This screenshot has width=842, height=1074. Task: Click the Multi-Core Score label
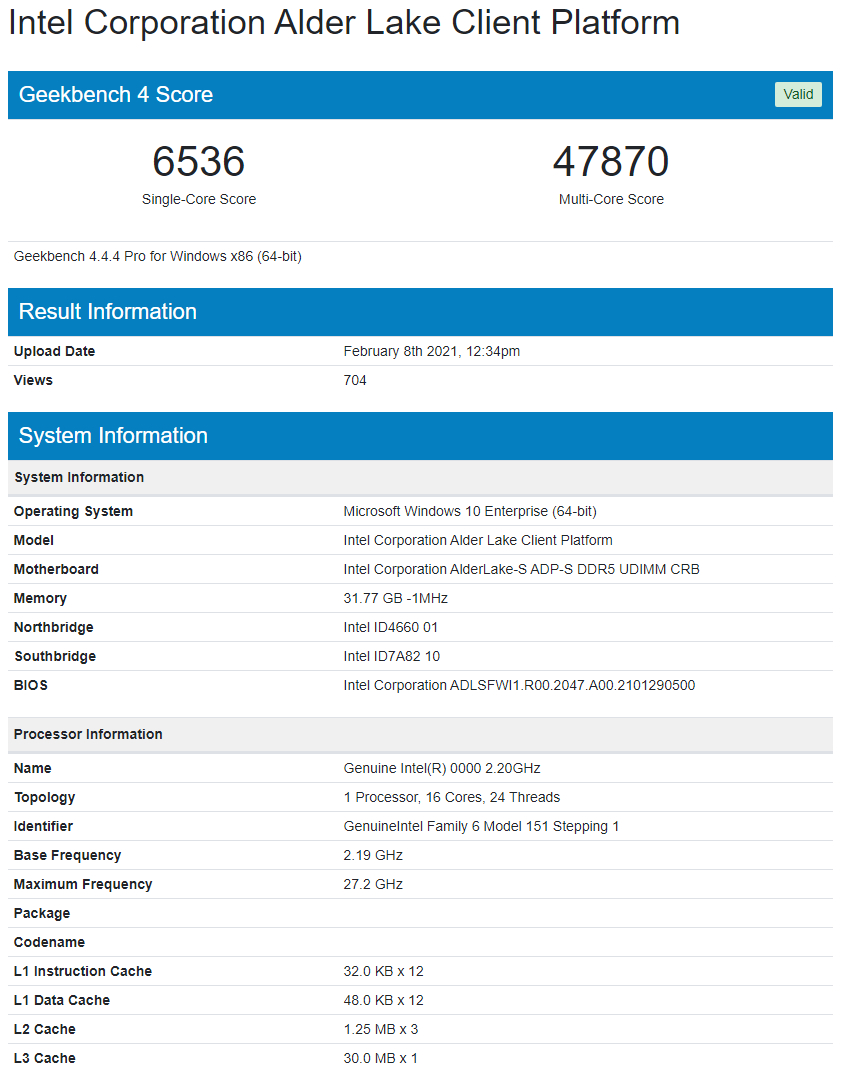pos(611,199)
